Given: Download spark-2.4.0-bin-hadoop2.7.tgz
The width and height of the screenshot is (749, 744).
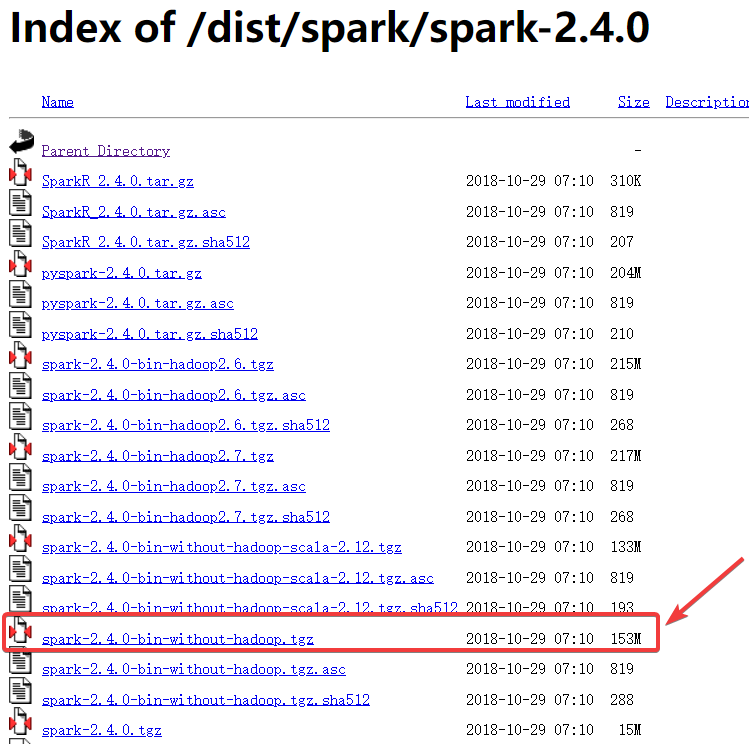Looking at the screenshot, I should point(158,457).
